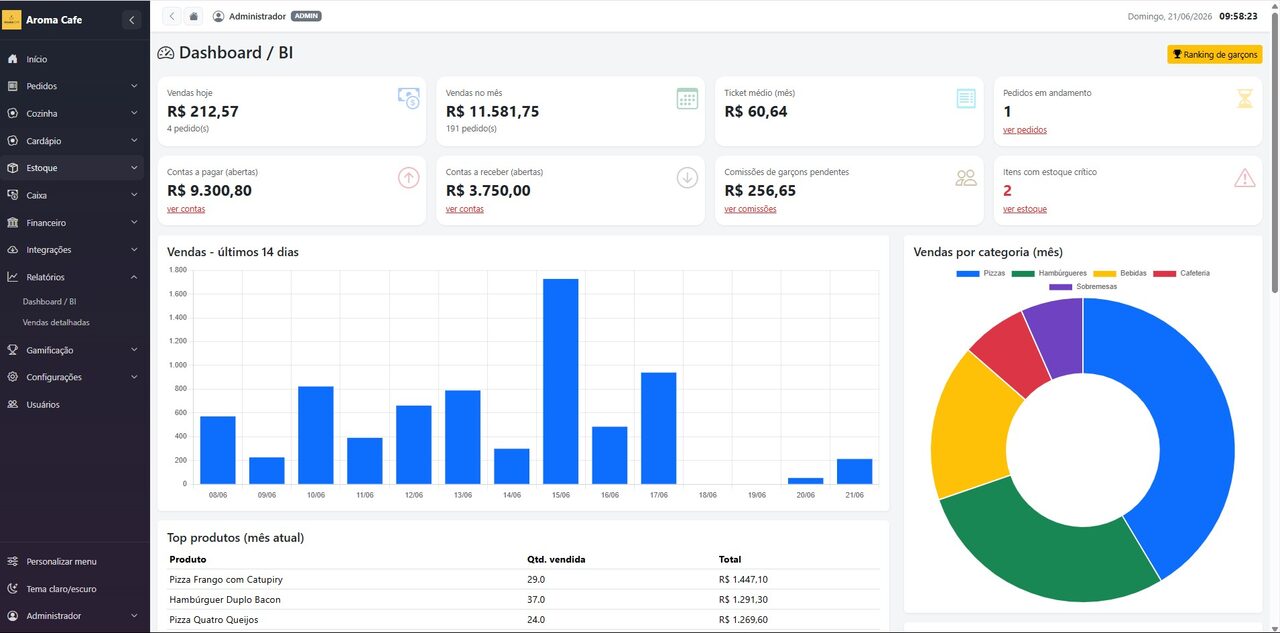Toggle Tema claro/escuro theme

pyautogui.click(x=72, y=589)
